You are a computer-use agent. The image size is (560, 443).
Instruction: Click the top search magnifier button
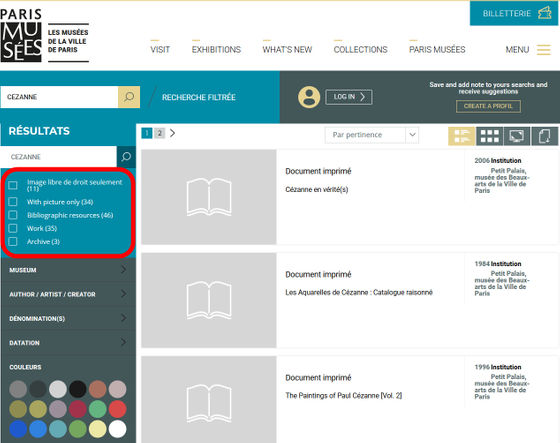coord(129,97)
